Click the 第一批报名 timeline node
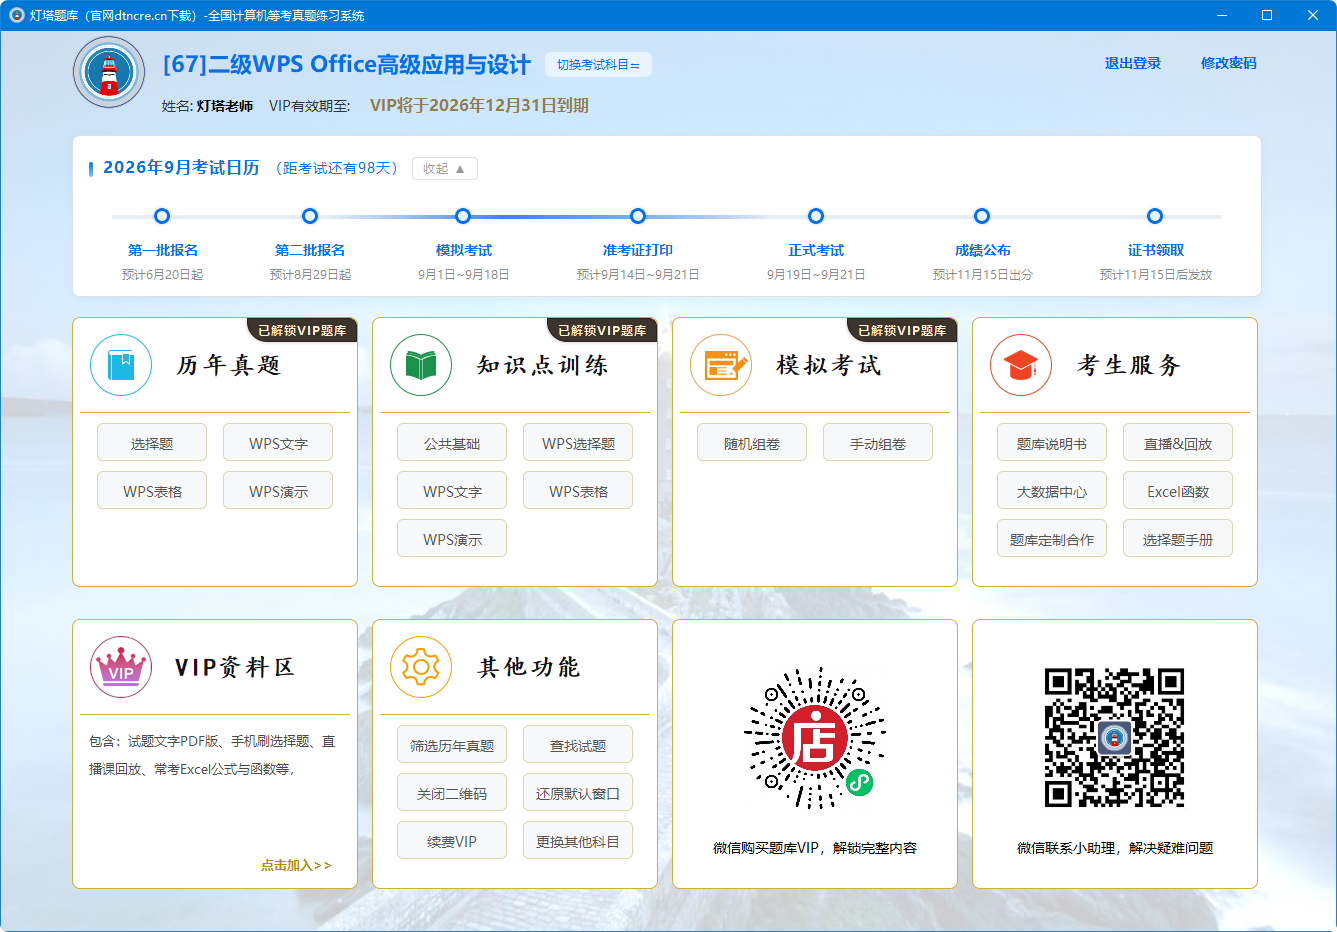 (162, 216)
